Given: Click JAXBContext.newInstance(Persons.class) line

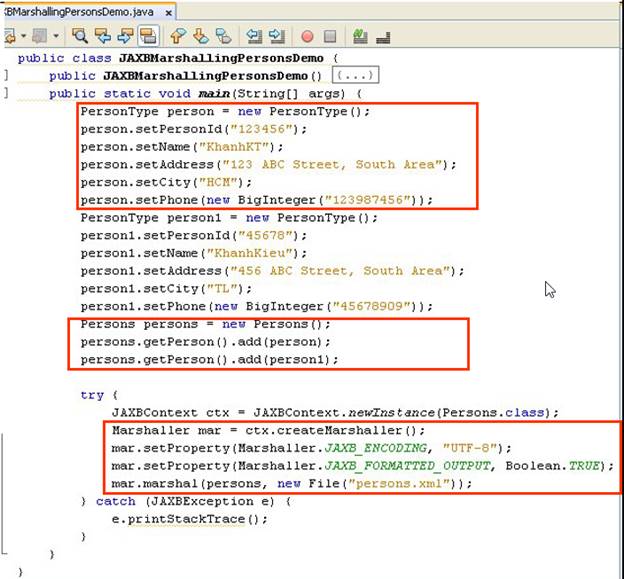Looking at the screenshot, I should coord(335,413).
